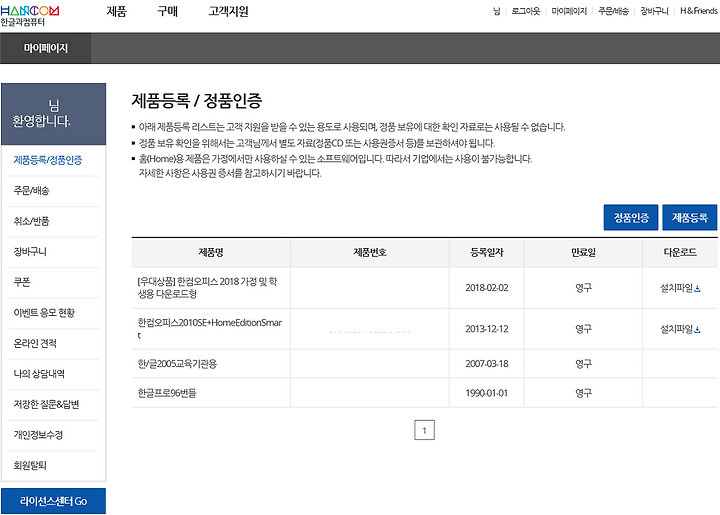
Task: Select the 한컴오피스2010SE+HomeEditionSmart product name
Action: 210,329
